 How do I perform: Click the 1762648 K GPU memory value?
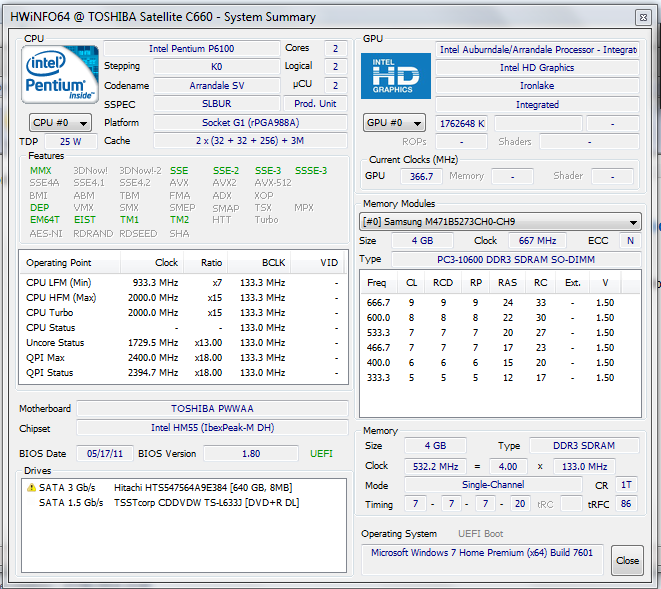(x=462, y=124)
